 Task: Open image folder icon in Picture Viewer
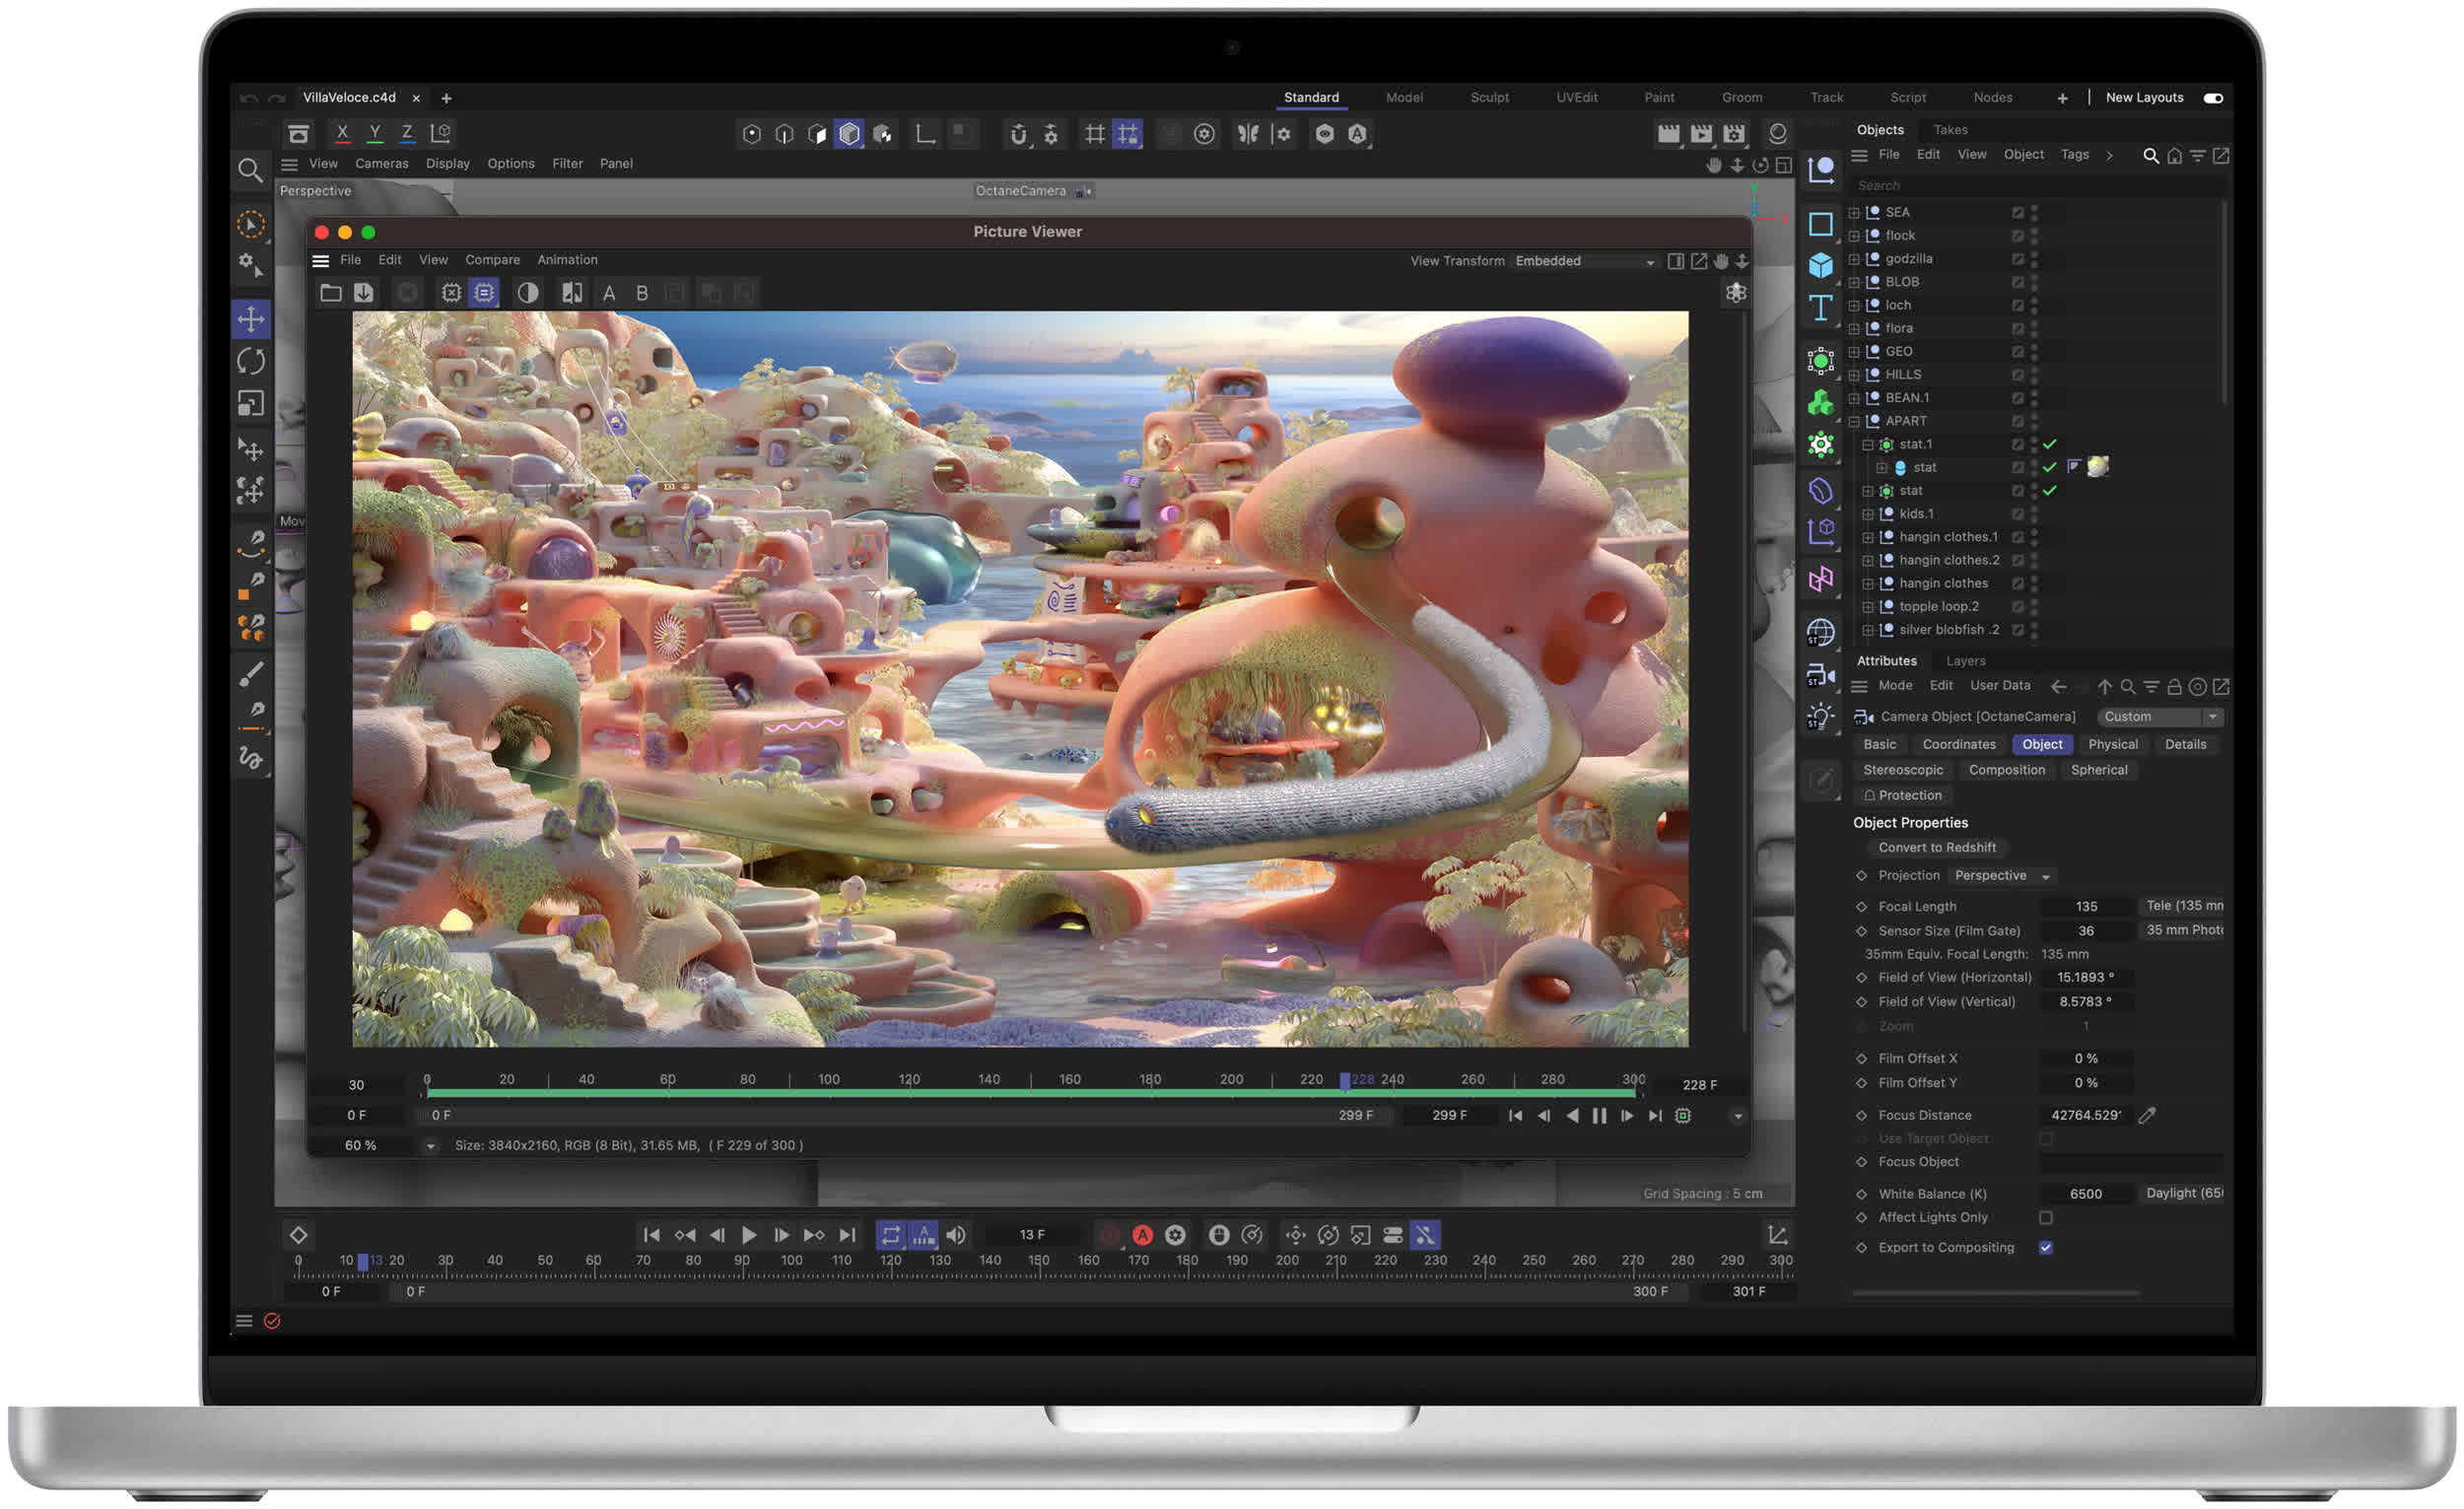330,293
